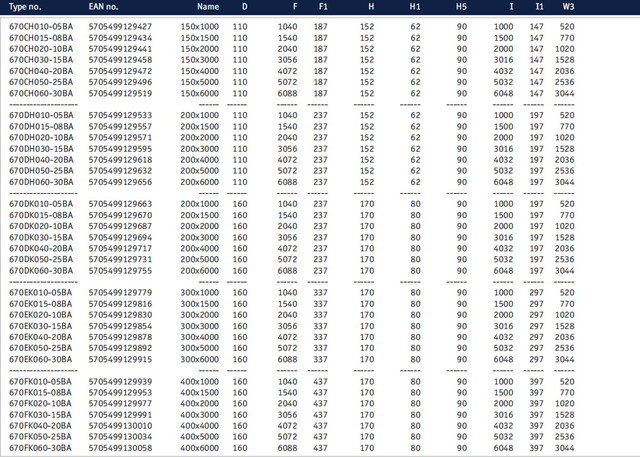Click EAN number 5705499129519
Image resolution: width=640 pixels, height=457 pixels.
click(120, 93)
